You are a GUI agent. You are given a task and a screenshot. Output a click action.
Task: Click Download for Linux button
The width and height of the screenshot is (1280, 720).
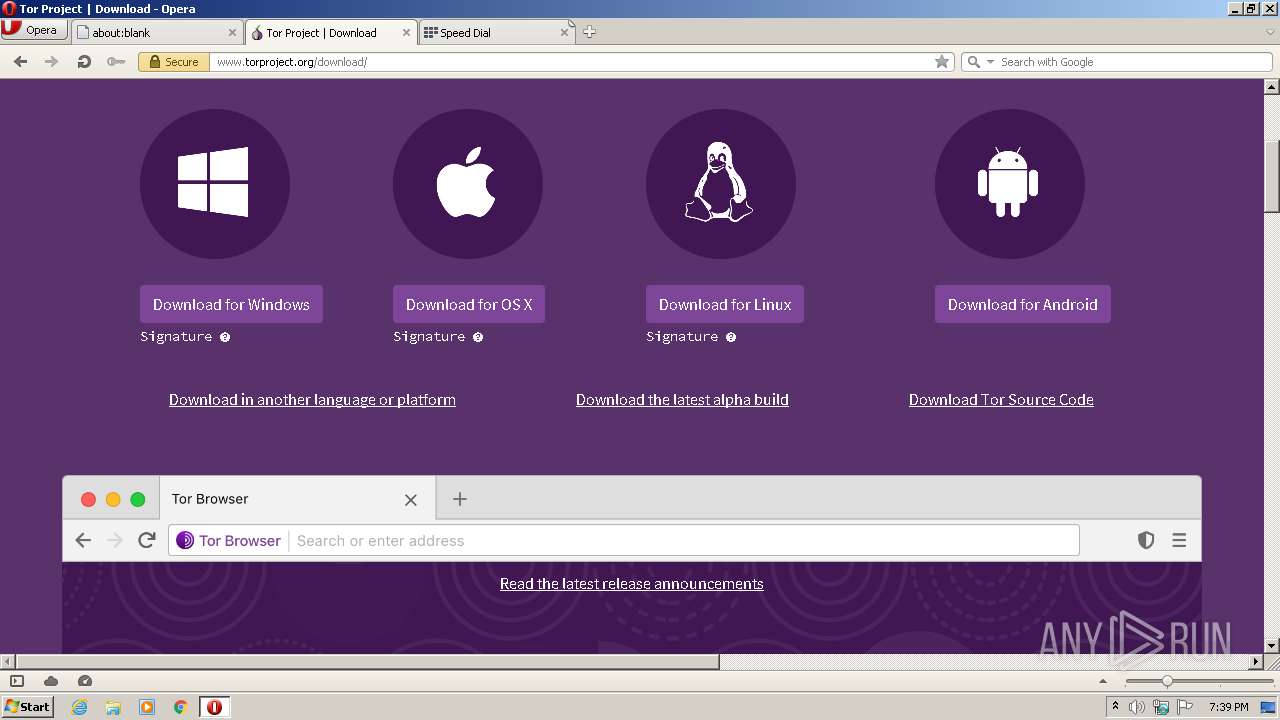coord(725,304)
